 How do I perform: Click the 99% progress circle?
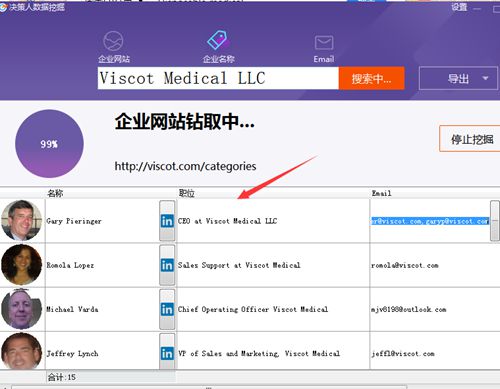tap(49, 144)
